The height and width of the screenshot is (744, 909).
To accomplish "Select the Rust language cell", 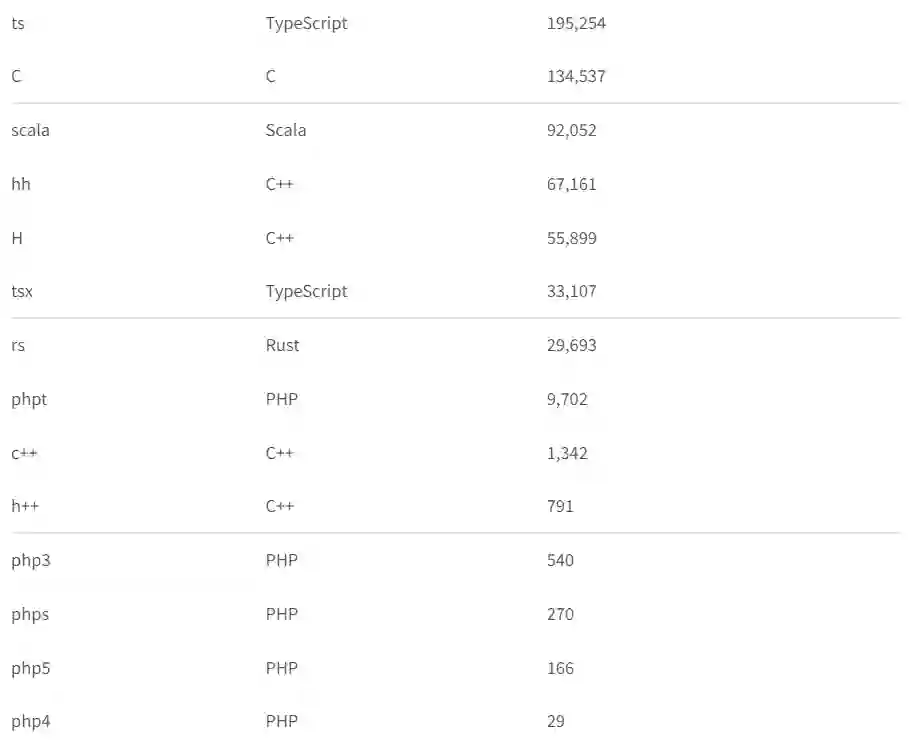I will point(282,345).
